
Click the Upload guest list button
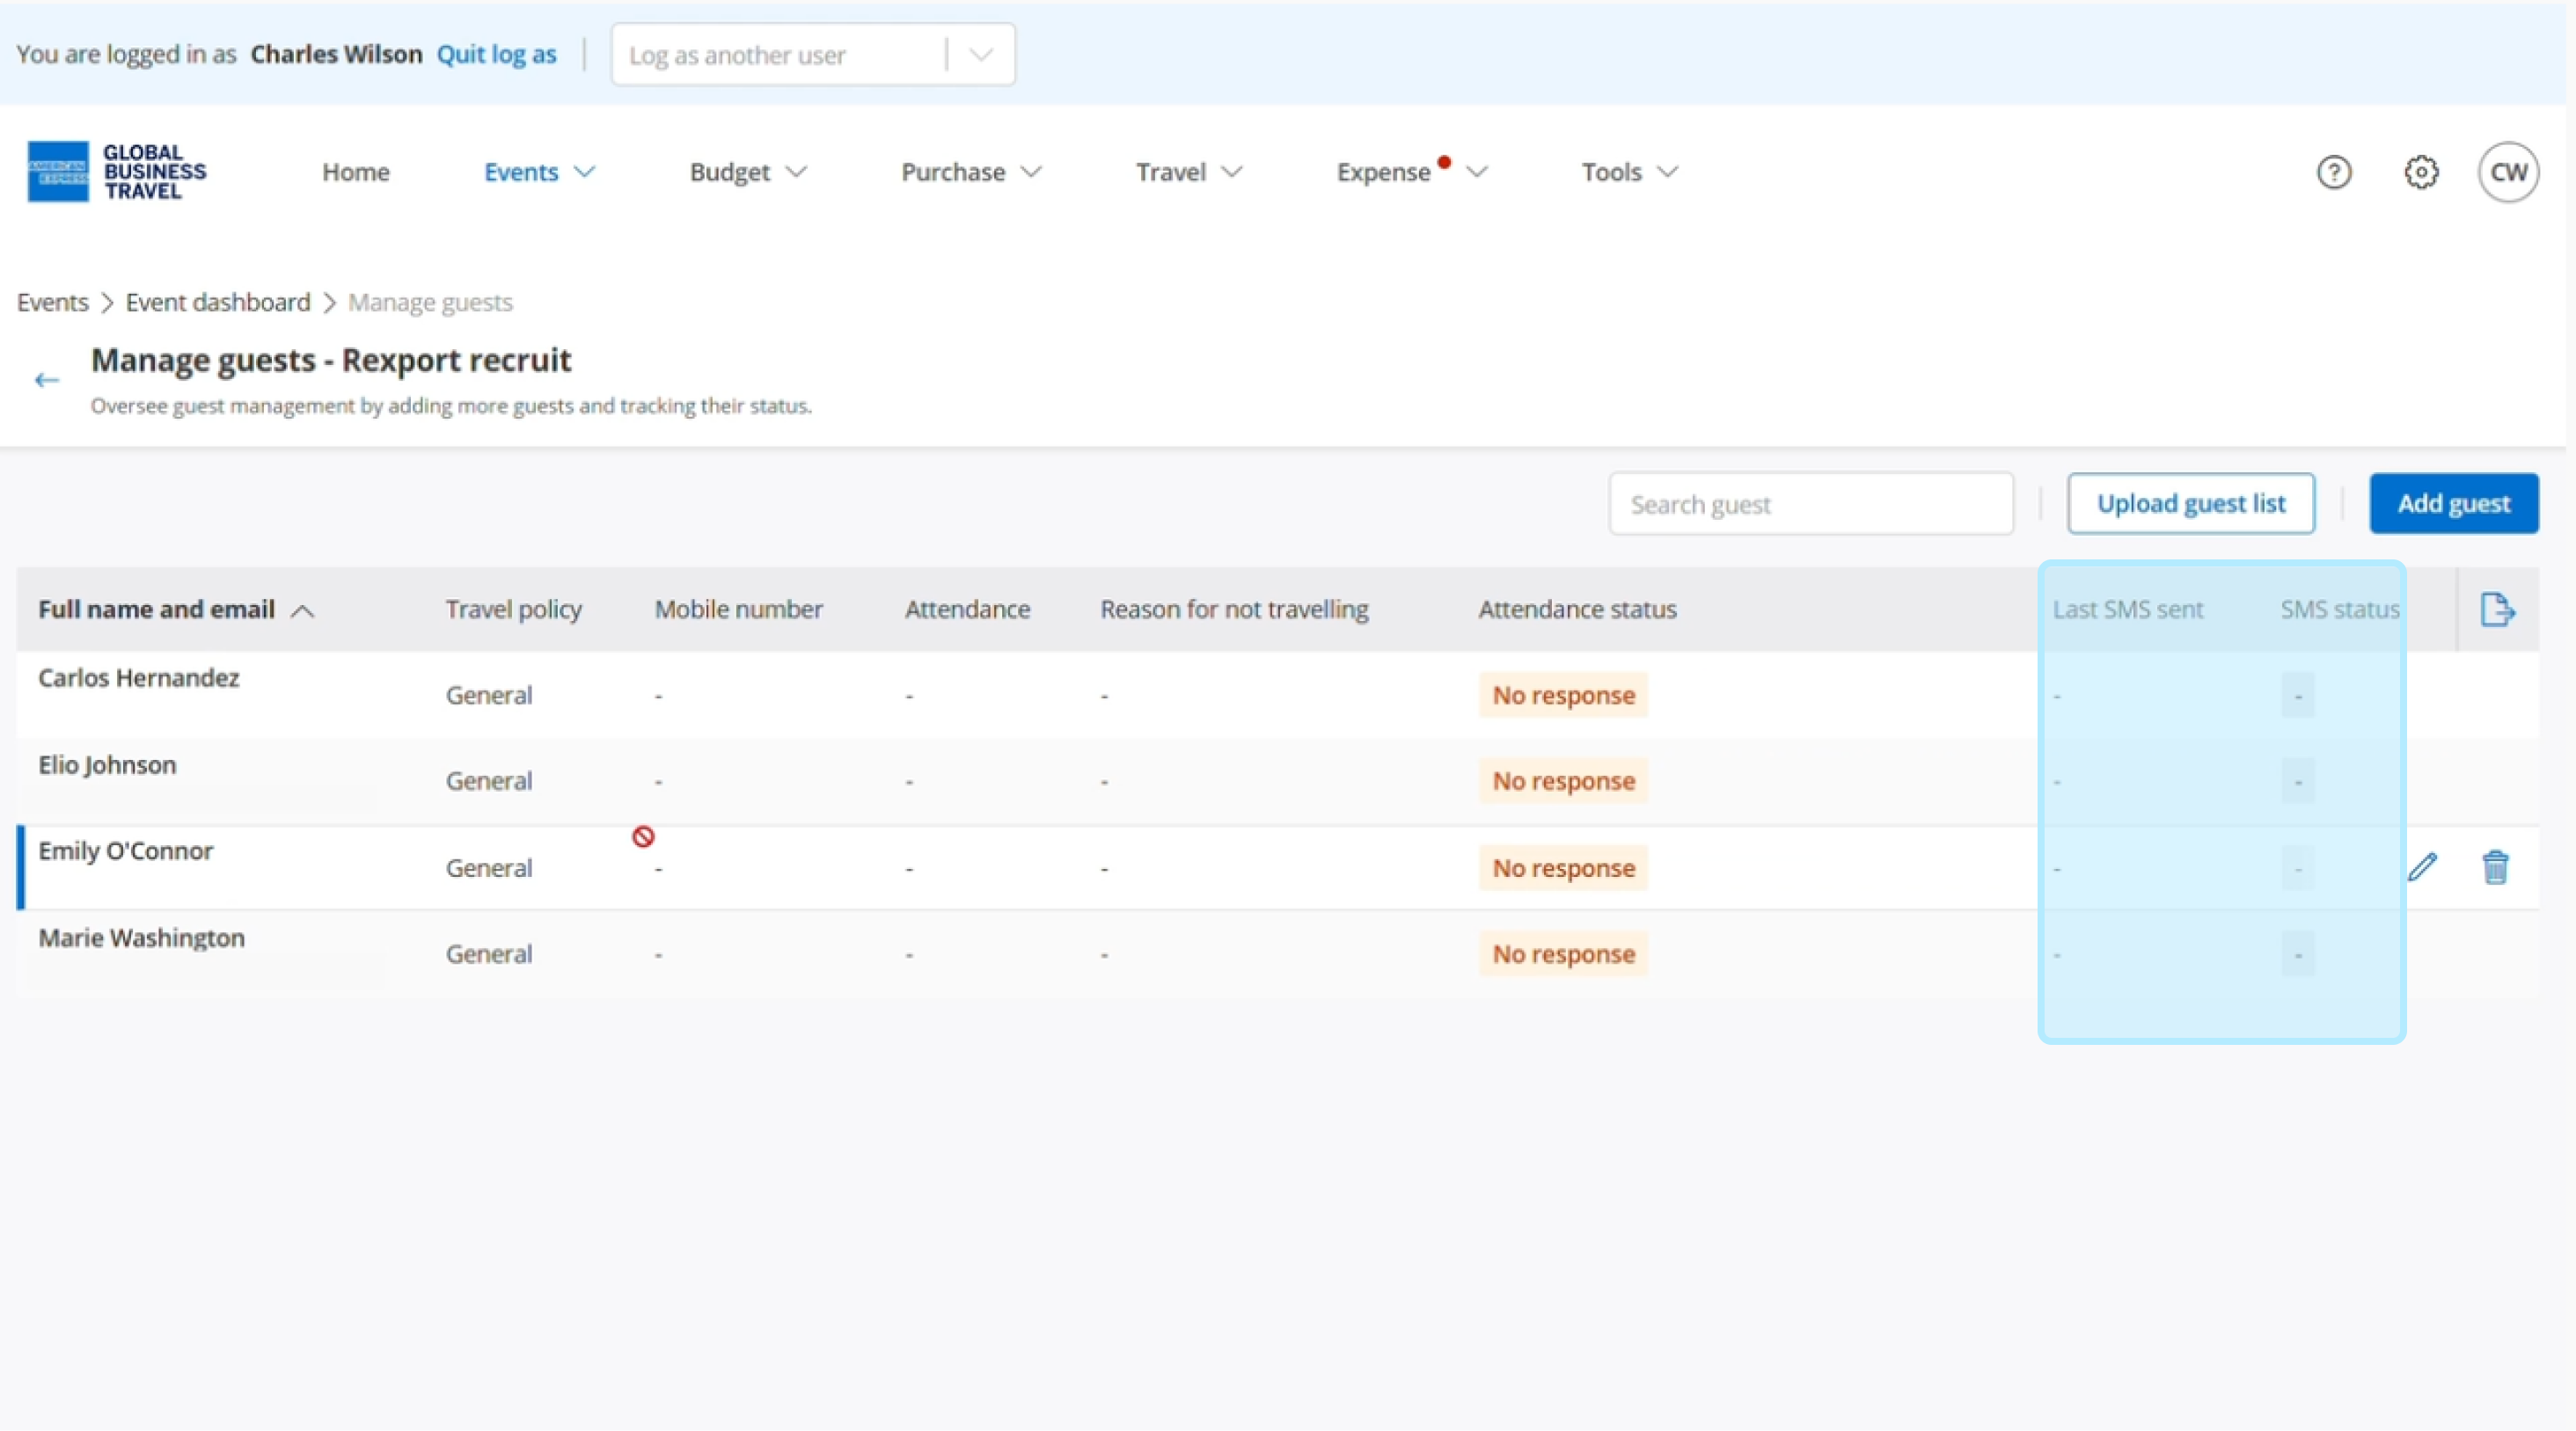pyautogui.click(x=2190, y=503)
